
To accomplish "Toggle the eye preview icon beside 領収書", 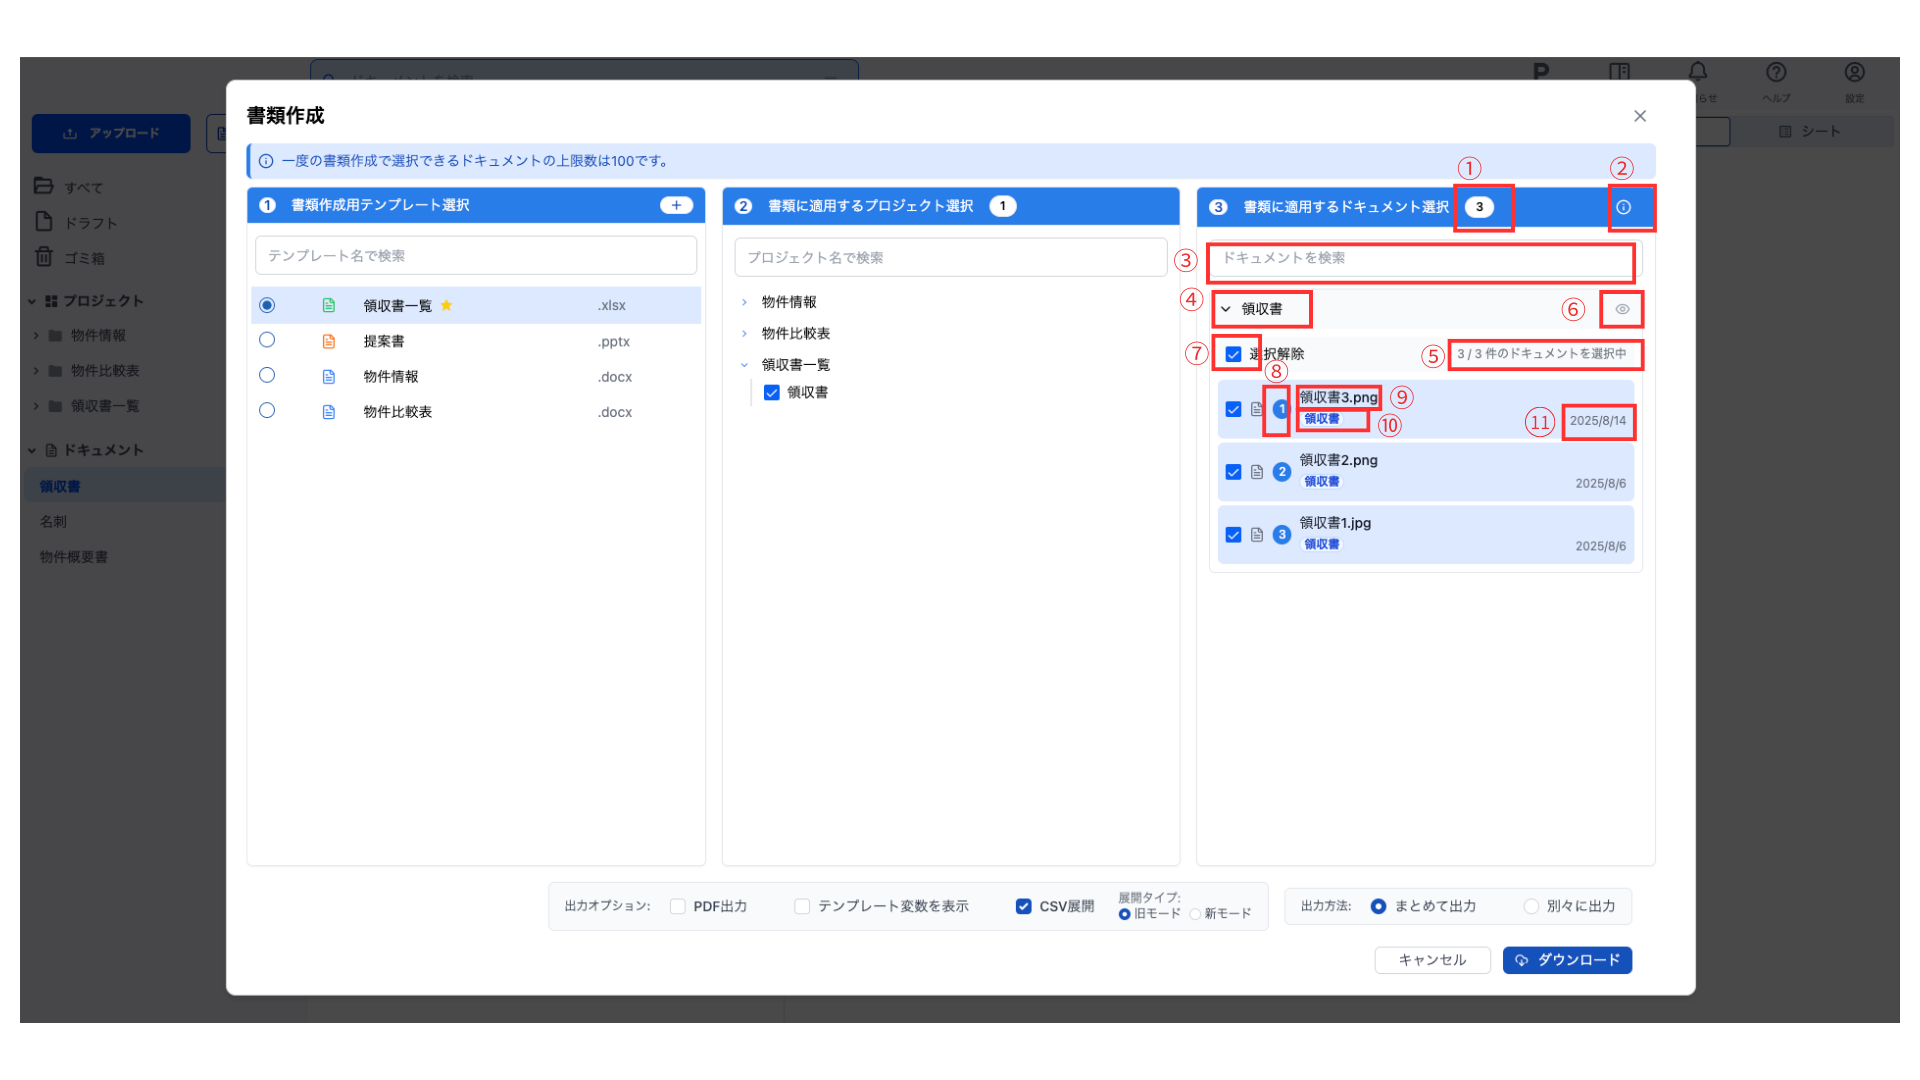I will click(1622, 309).
